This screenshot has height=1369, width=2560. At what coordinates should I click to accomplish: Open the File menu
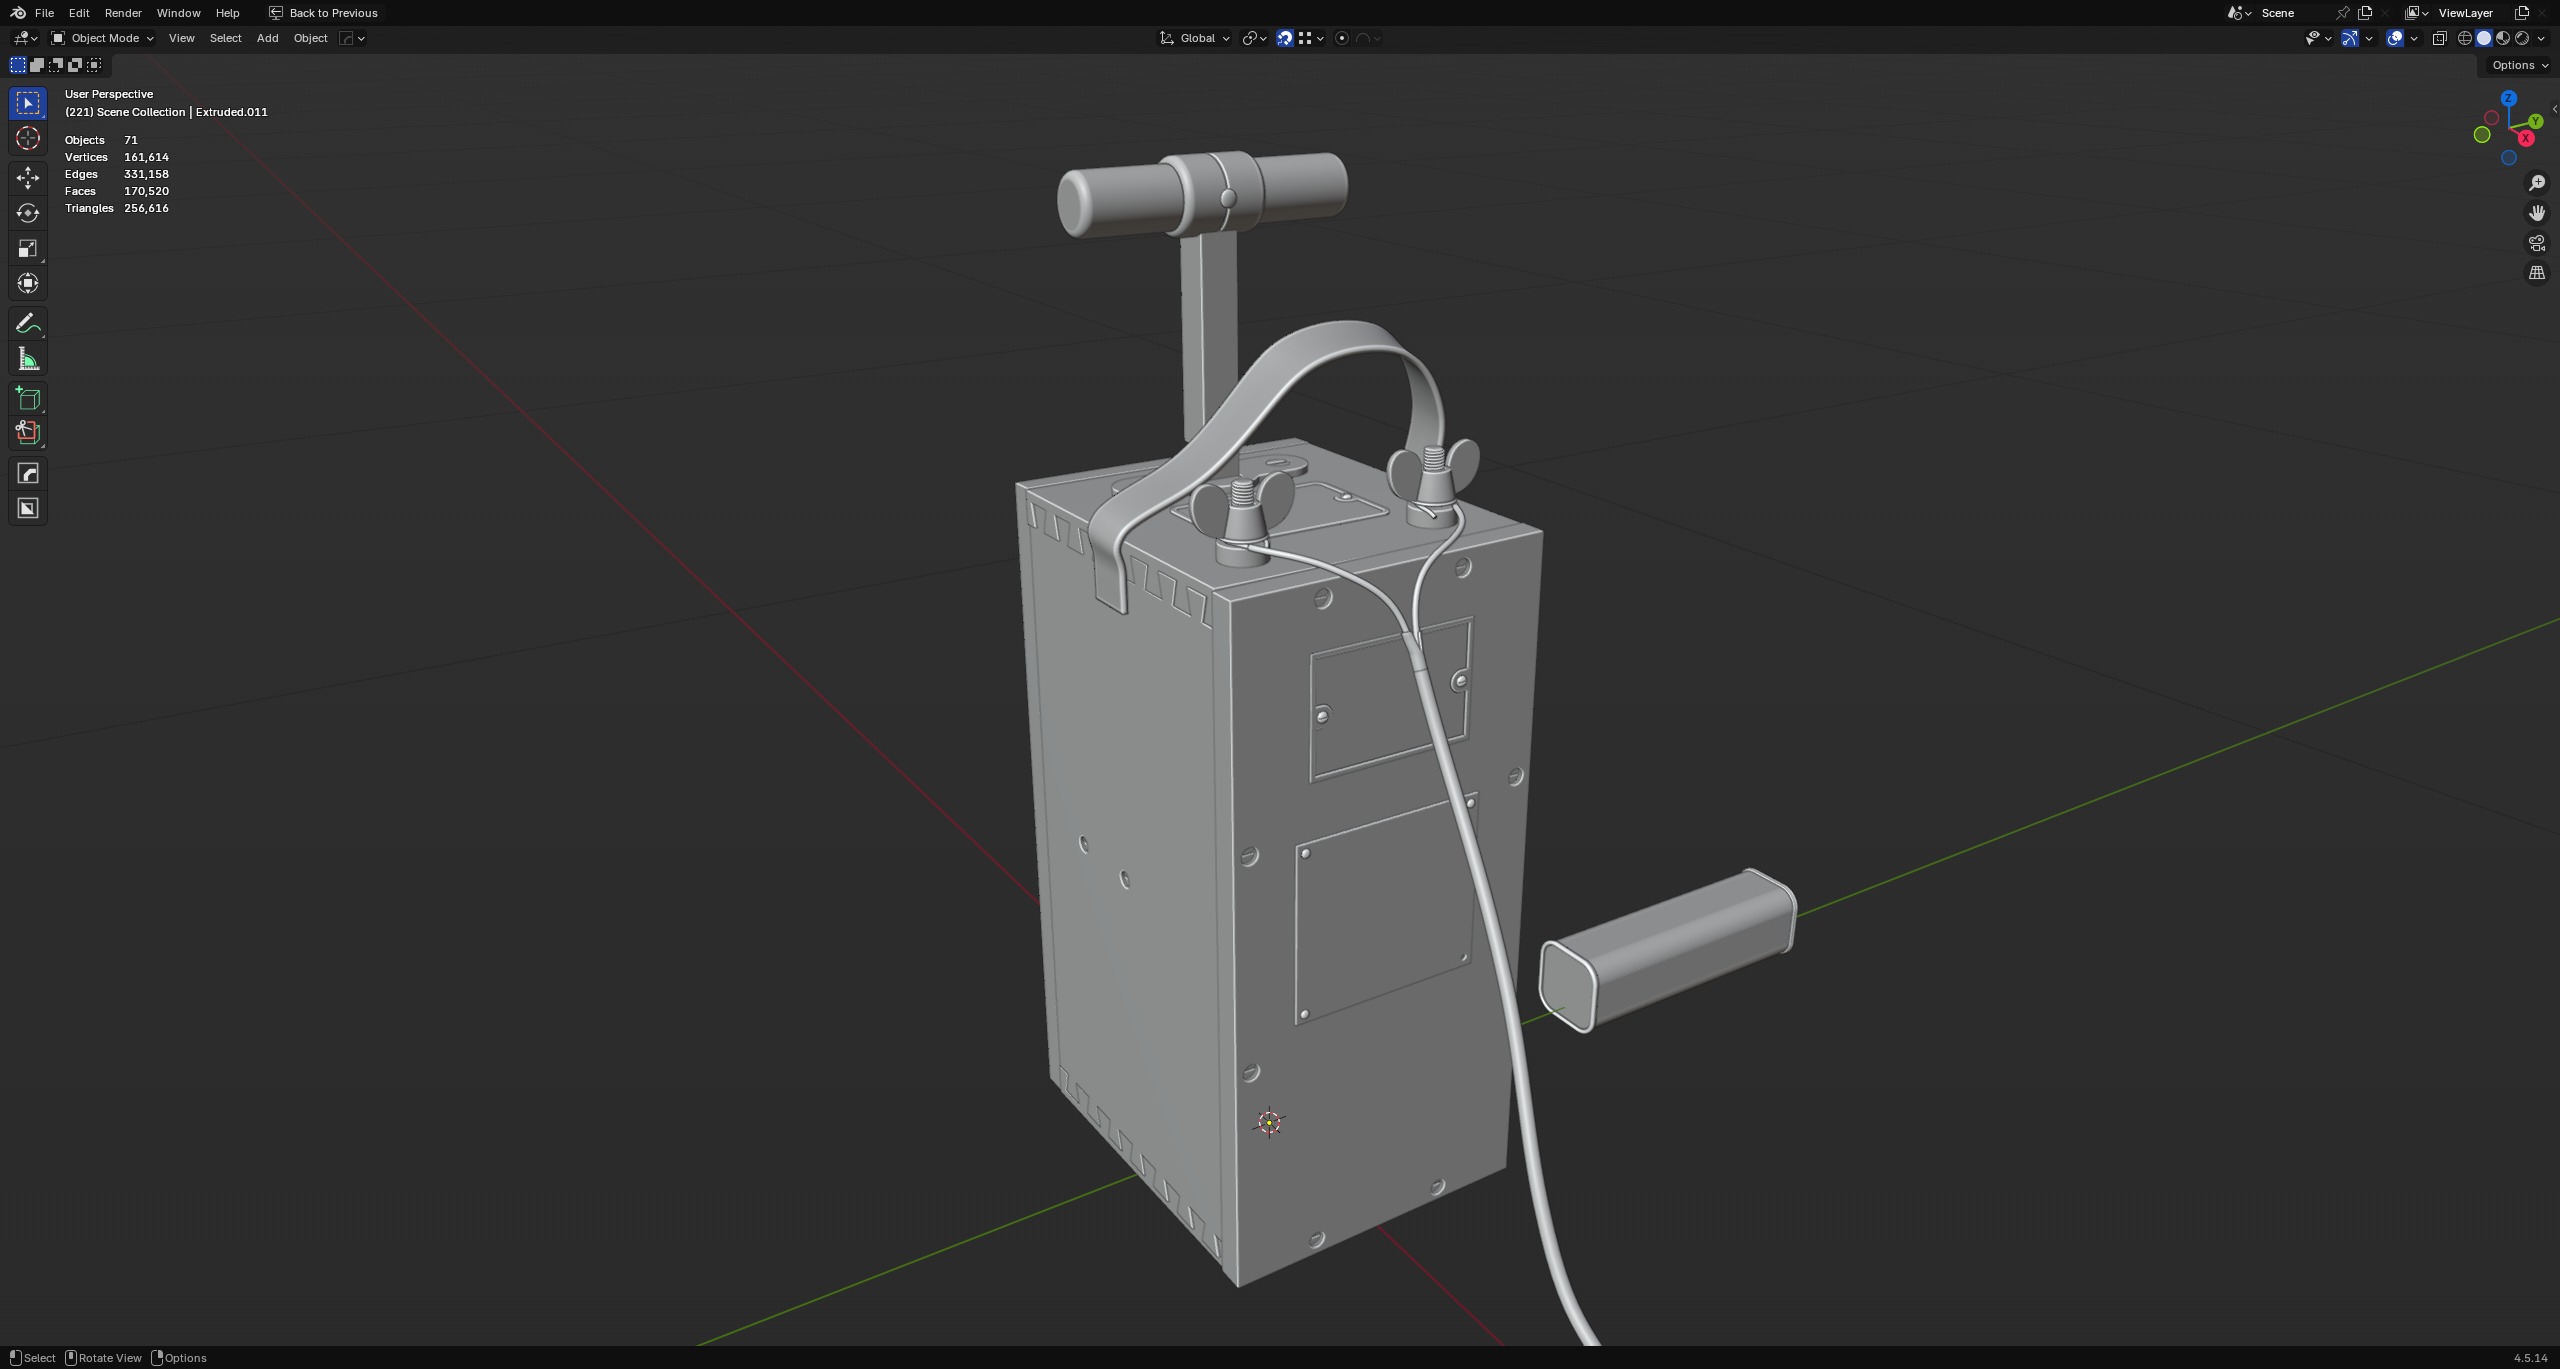(44, 13)
